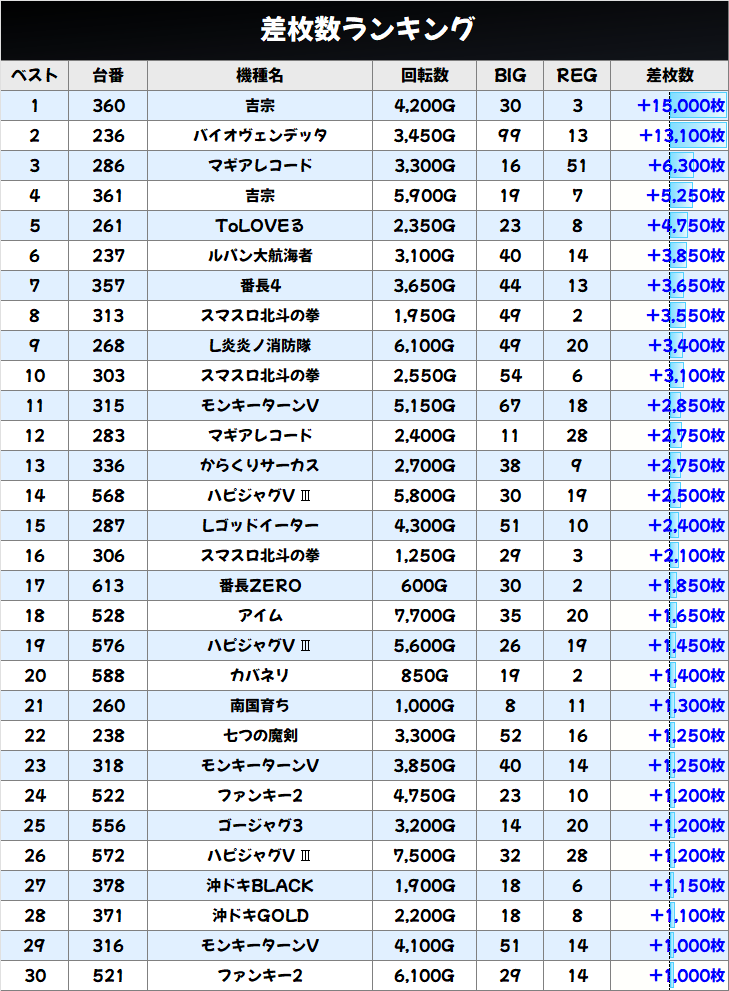Click the +3,400枚 value
Image resolution: width=729 pixels, height=991 pixels.
[687, 346]
